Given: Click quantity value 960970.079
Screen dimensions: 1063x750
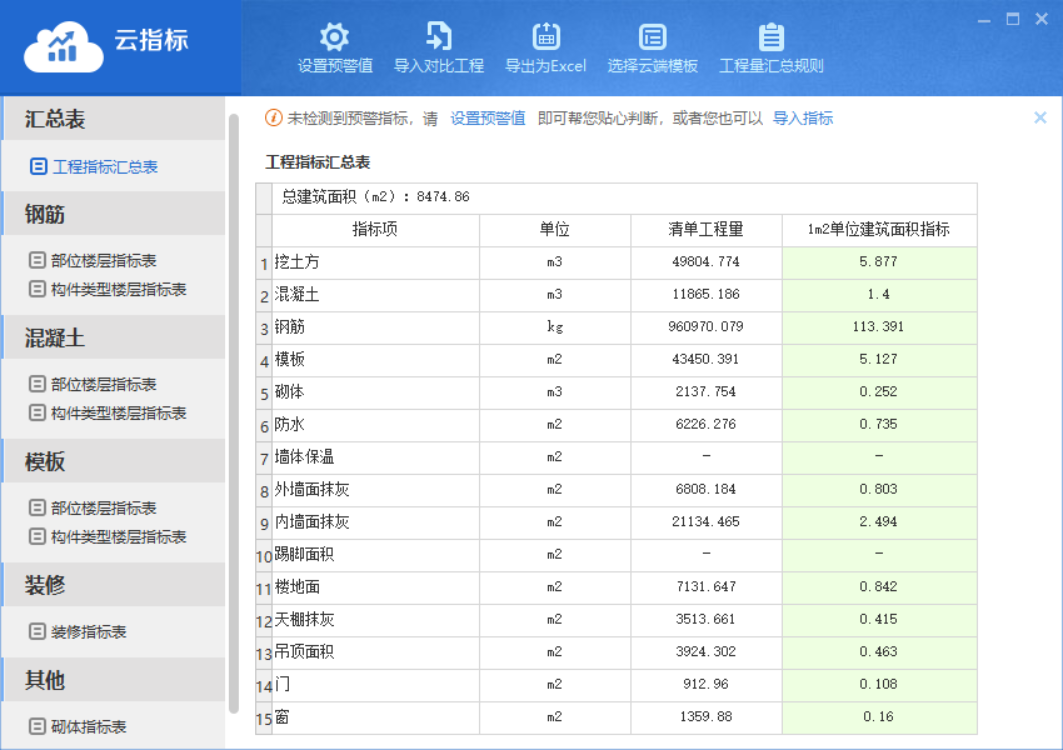Looking at the screenshot, I should [x=706, y=327].
